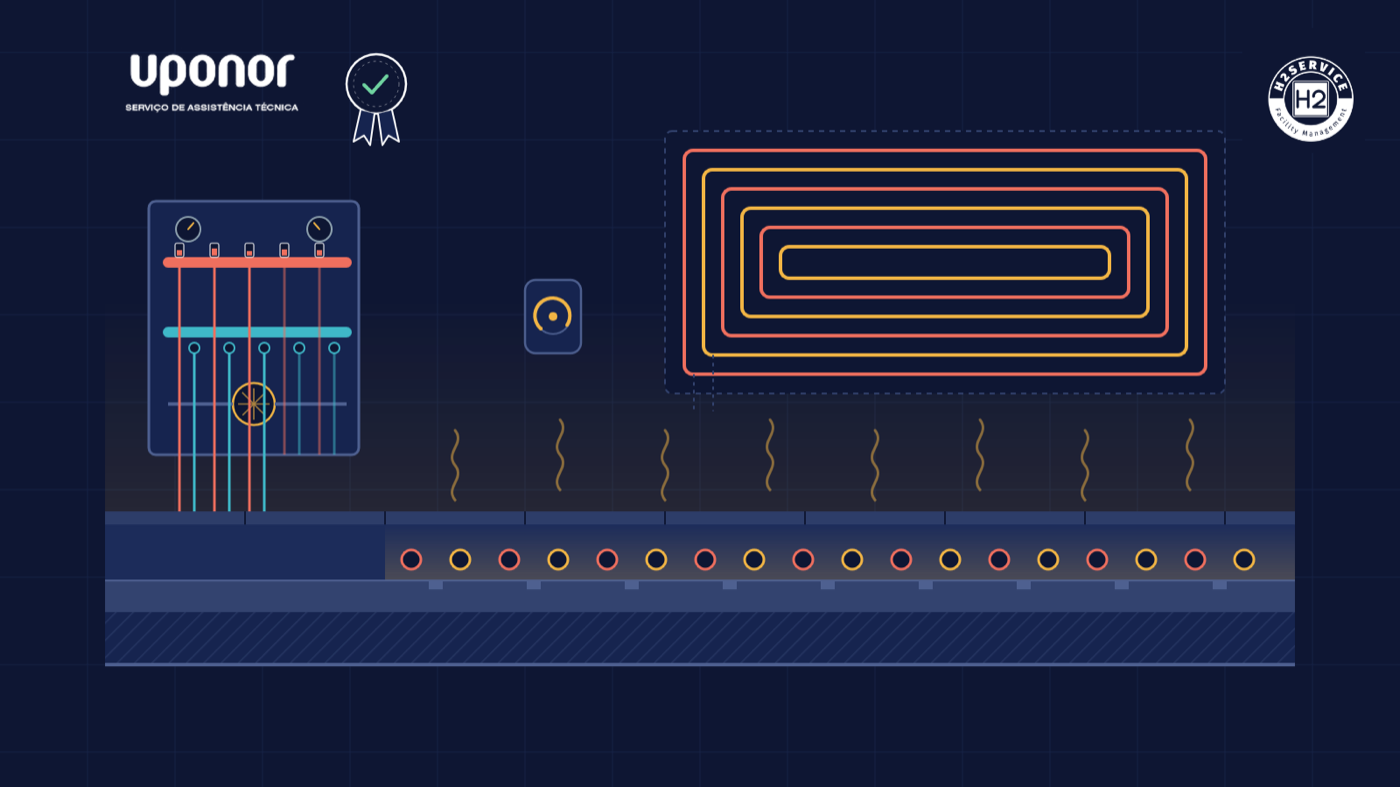Click the last blue valve circle
Viewport: 1400px width, 787px height.
tap(334, 348)
